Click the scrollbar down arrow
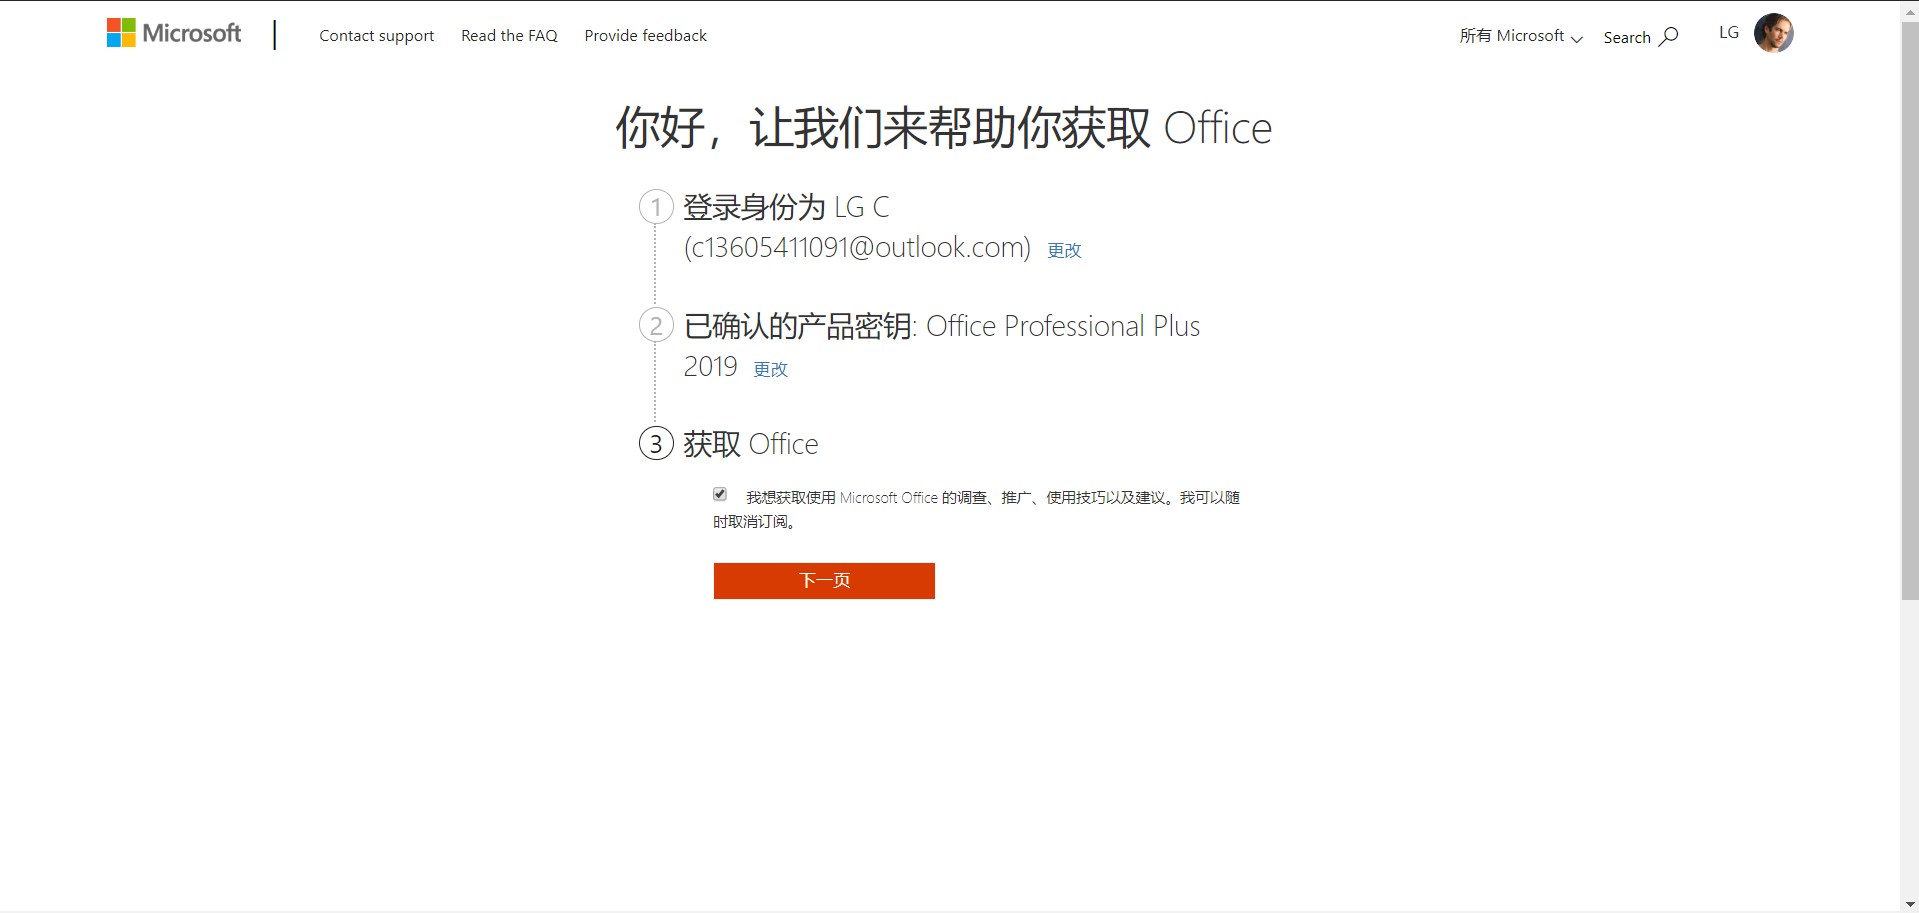Image resolution: width=1919 pixels, height=913 pixels. click(1909, 903)
